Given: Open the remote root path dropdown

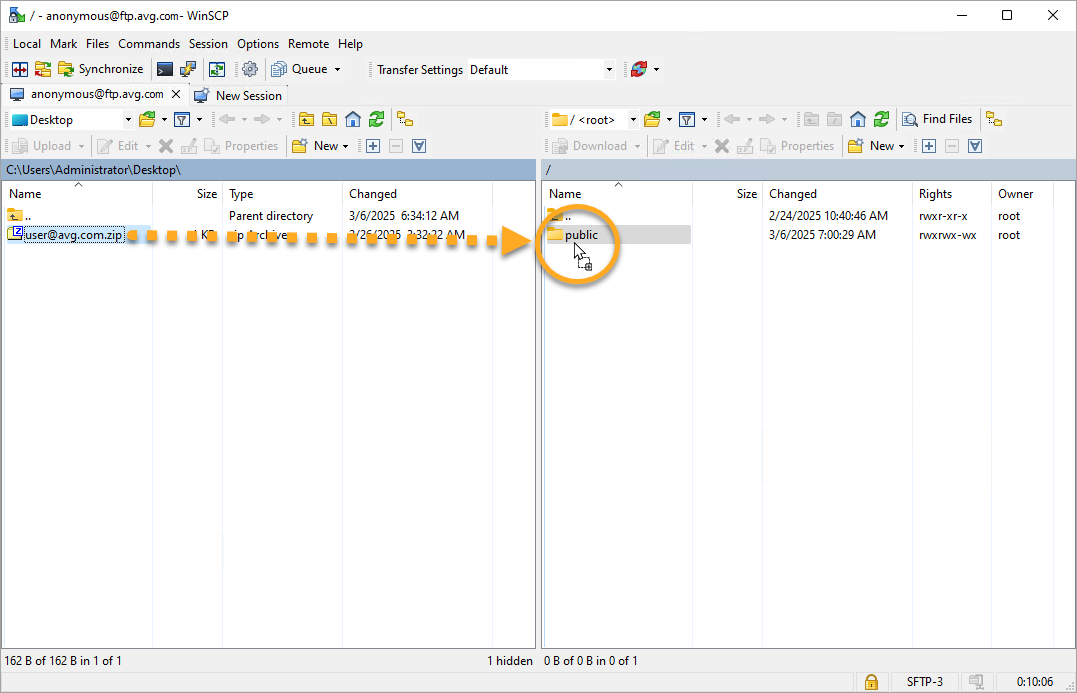Looking at the screenshot, I should [633, 120].
